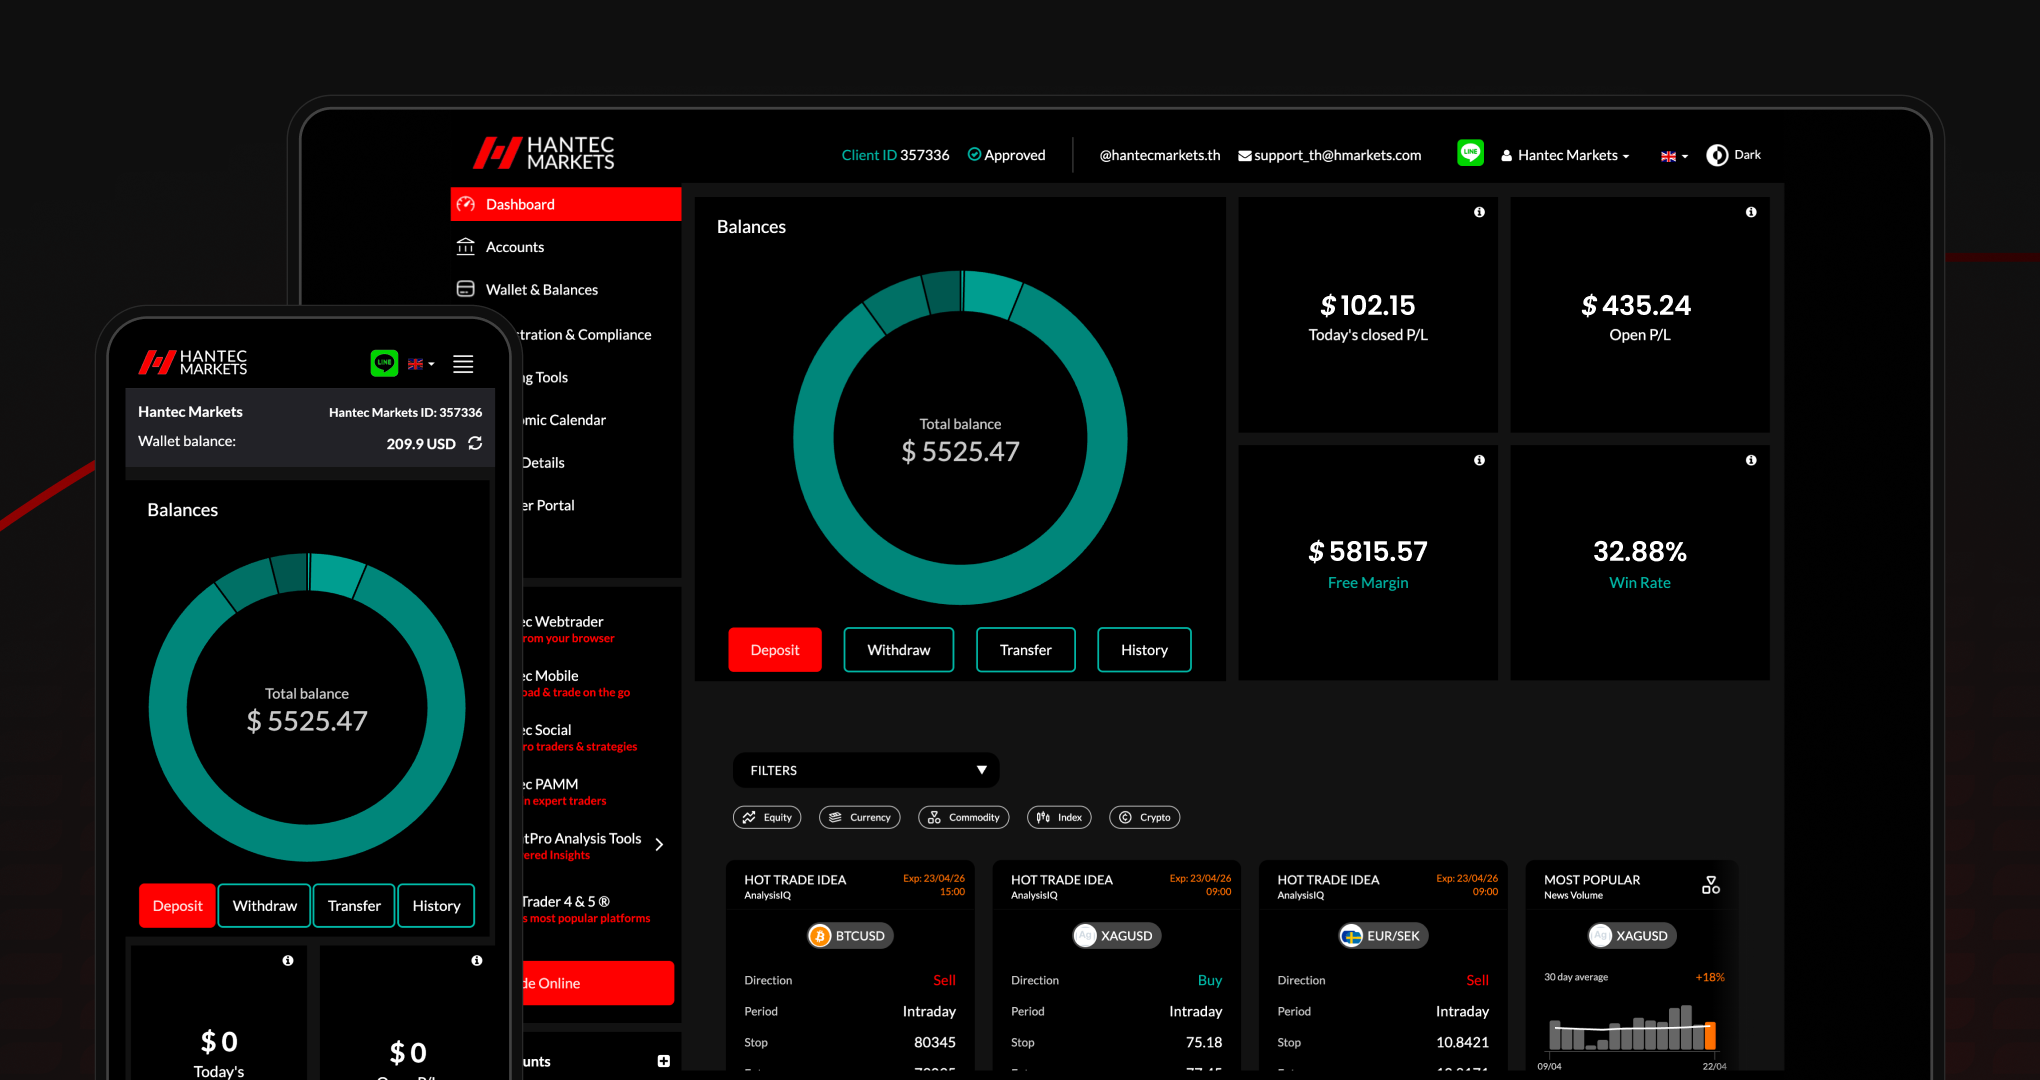Open the MetaTrader 4 & 5 link

pyautogui.click(x=586, y=909)
